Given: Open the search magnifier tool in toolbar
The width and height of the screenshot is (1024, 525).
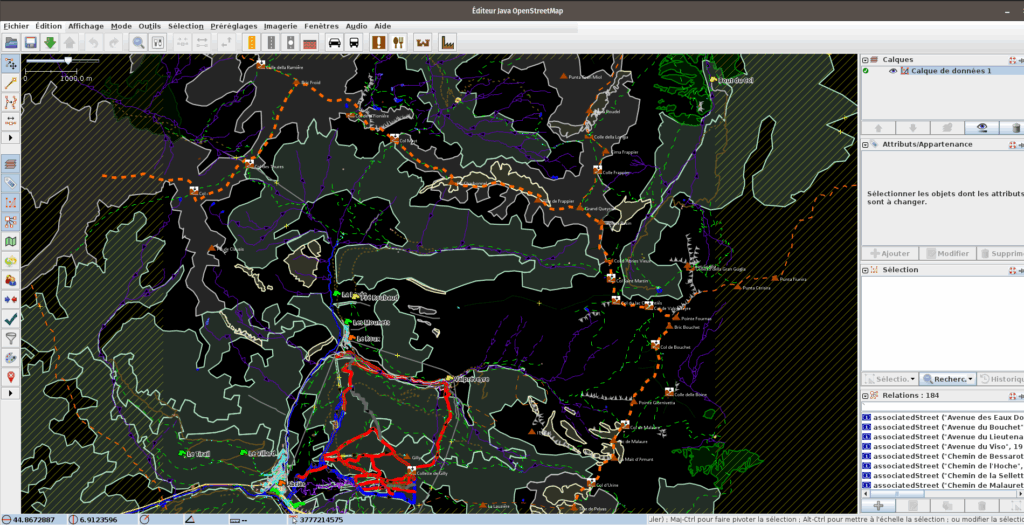Looking at the screenshot, I should [x=140, y=43].
